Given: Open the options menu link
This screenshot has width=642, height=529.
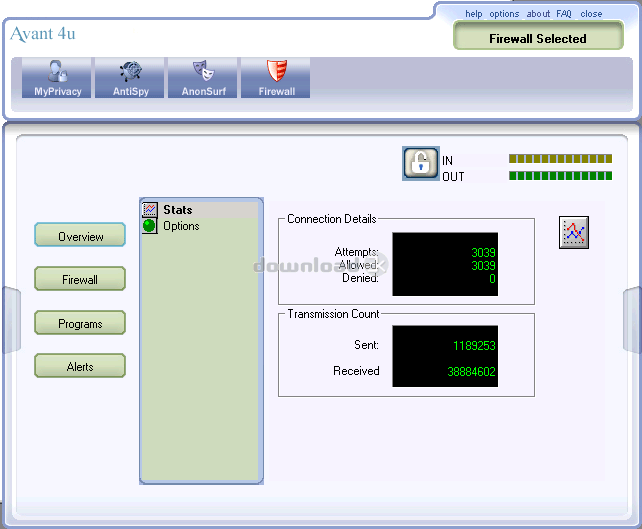Looking at the screenshot, I should [x=504, y=14].
